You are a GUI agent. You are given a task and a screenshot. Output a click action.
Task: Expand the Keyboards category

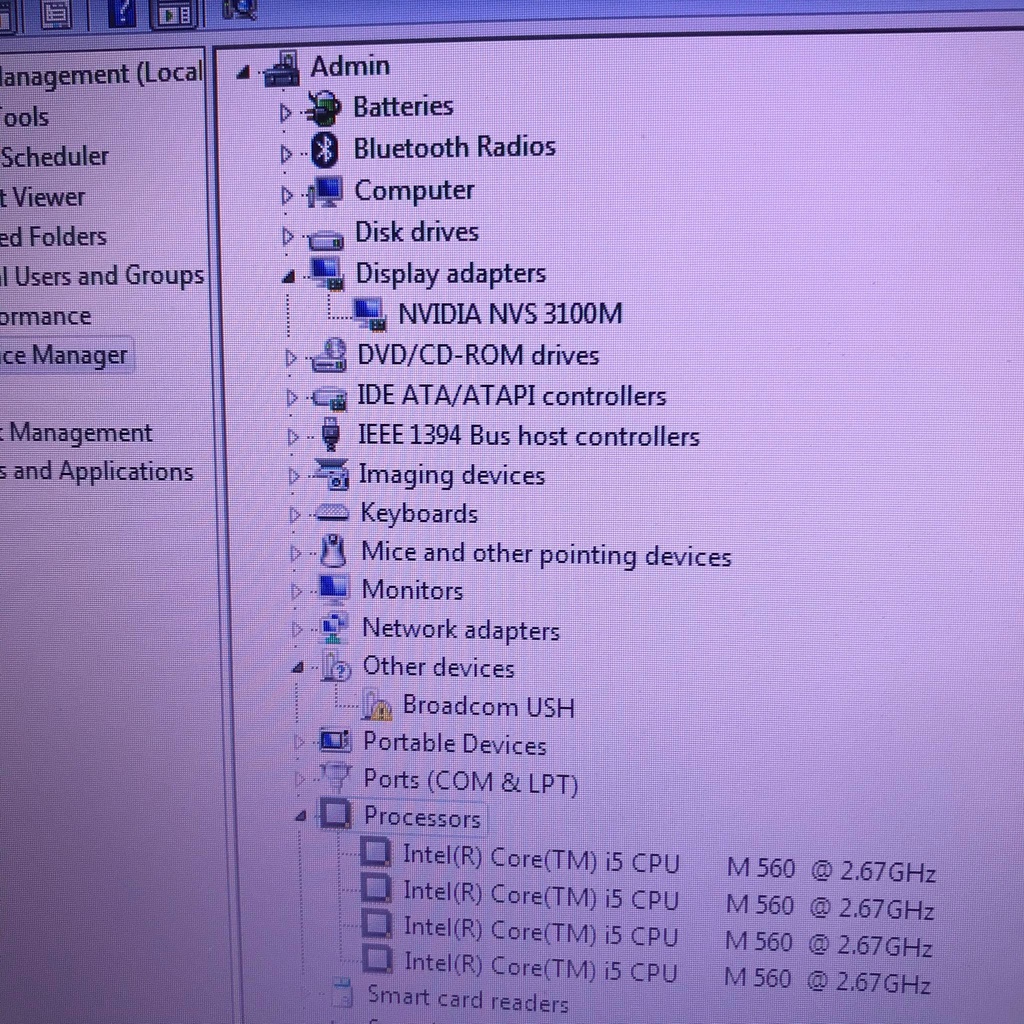coord(294,515)
